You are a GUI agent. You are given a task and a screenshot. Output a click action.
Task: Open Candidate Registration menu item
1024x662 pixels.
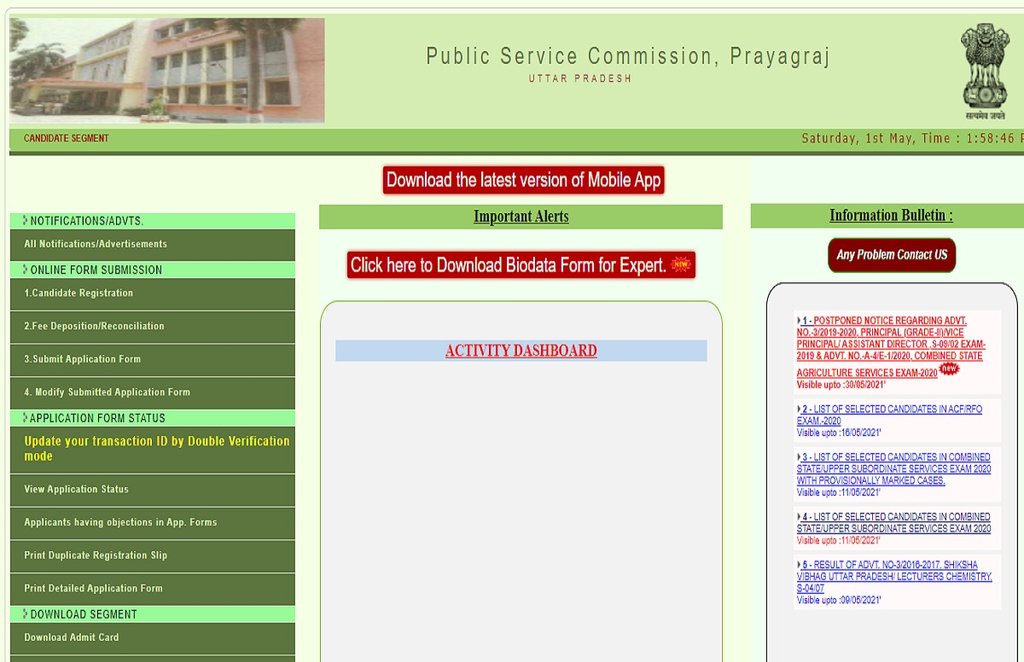(x=152, y=294)
